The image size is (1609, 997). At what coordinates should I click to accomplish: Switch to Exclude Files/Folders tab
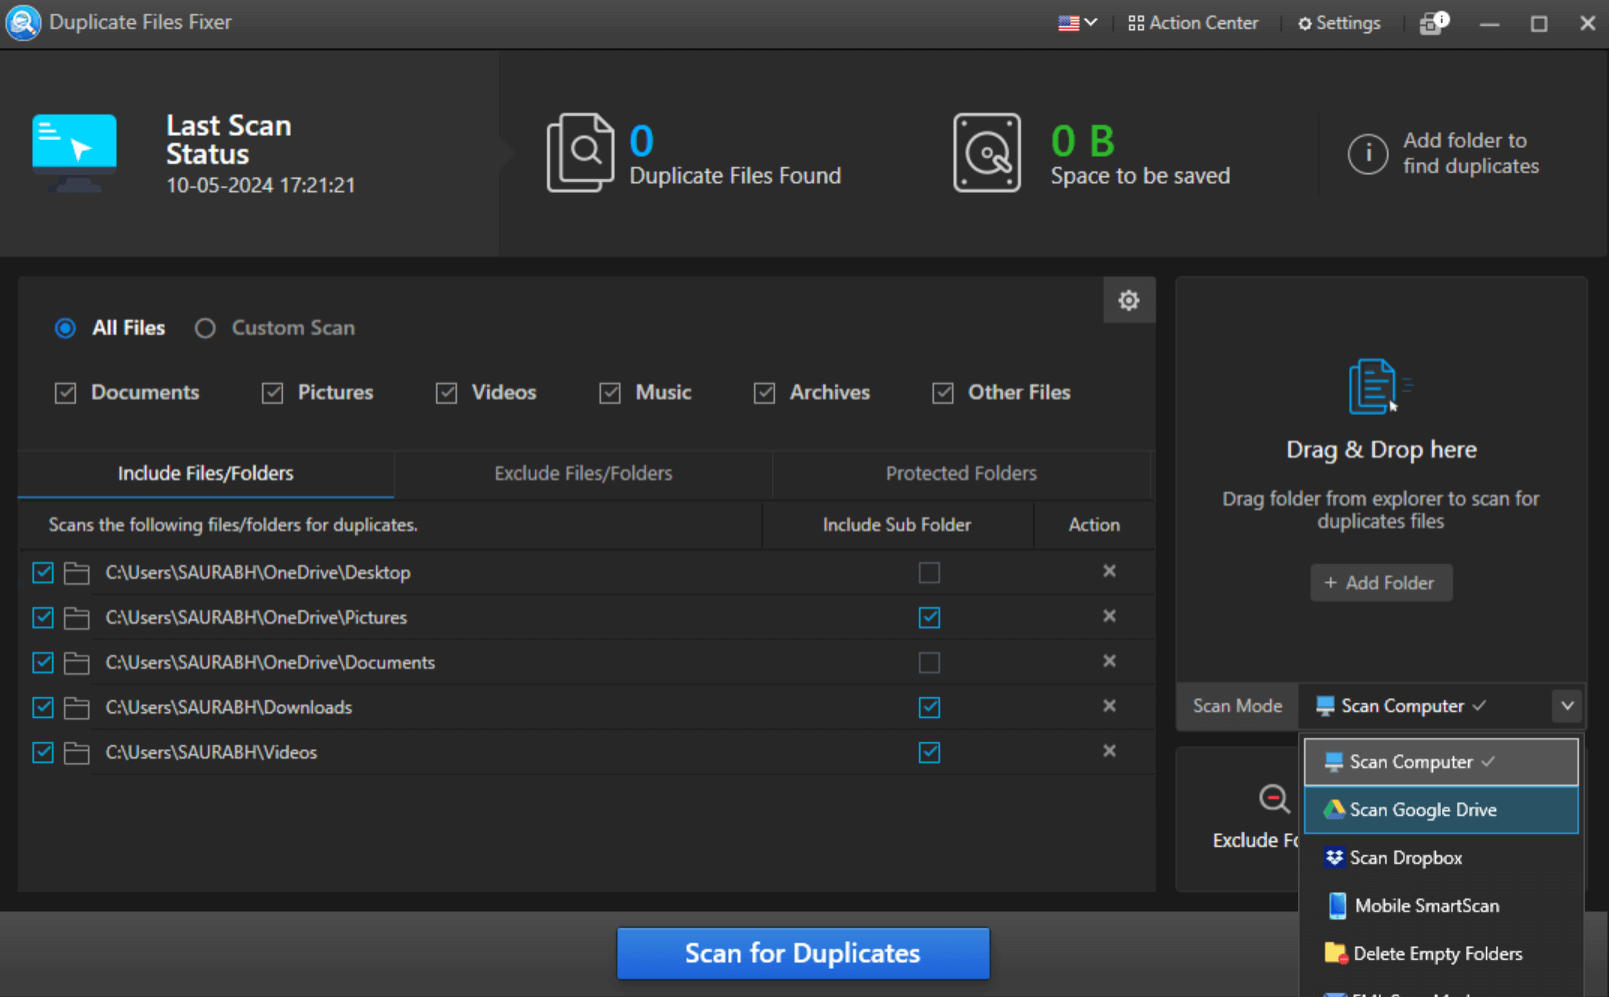(x=583, y=474)
